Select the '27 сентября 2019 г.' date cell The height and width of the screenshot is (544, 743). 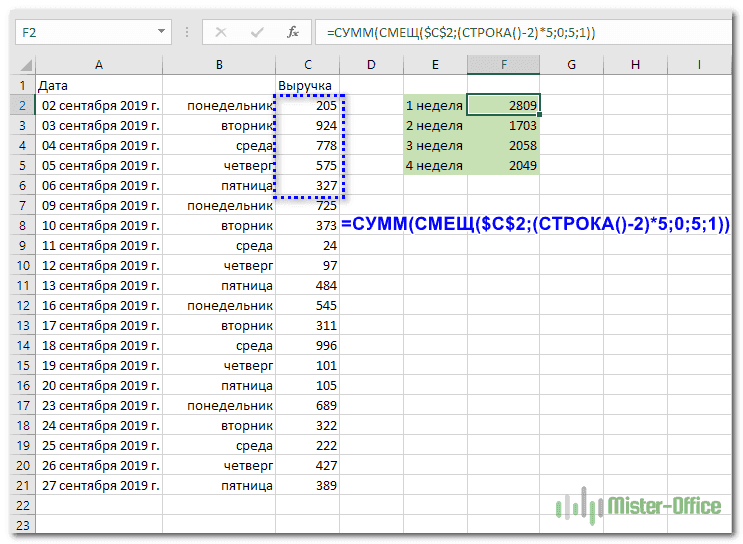pyautogui.click(x=98, y=485)
